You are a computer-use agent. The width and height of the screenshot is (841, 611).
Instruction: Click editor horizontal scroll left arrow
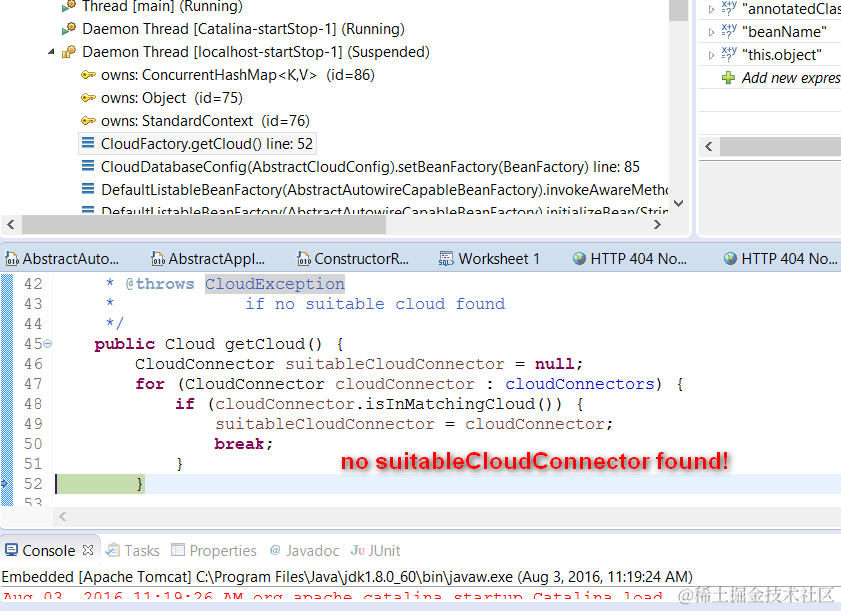point(63,517)
